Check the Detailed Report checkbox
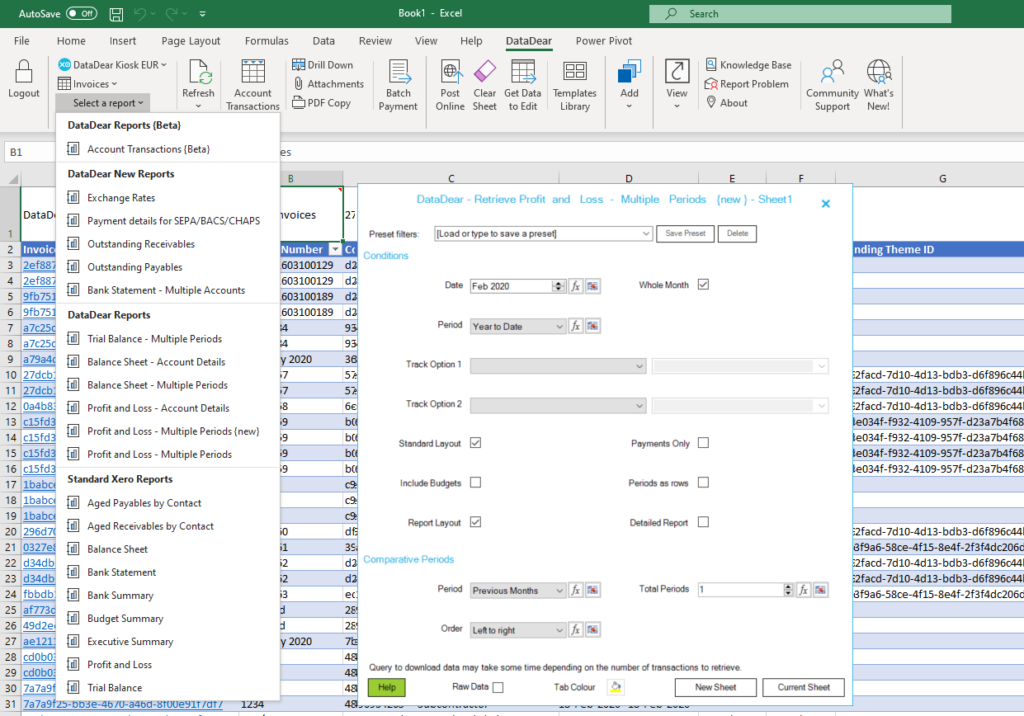Viewport: 1024px width, 716px height. point(703,522)
